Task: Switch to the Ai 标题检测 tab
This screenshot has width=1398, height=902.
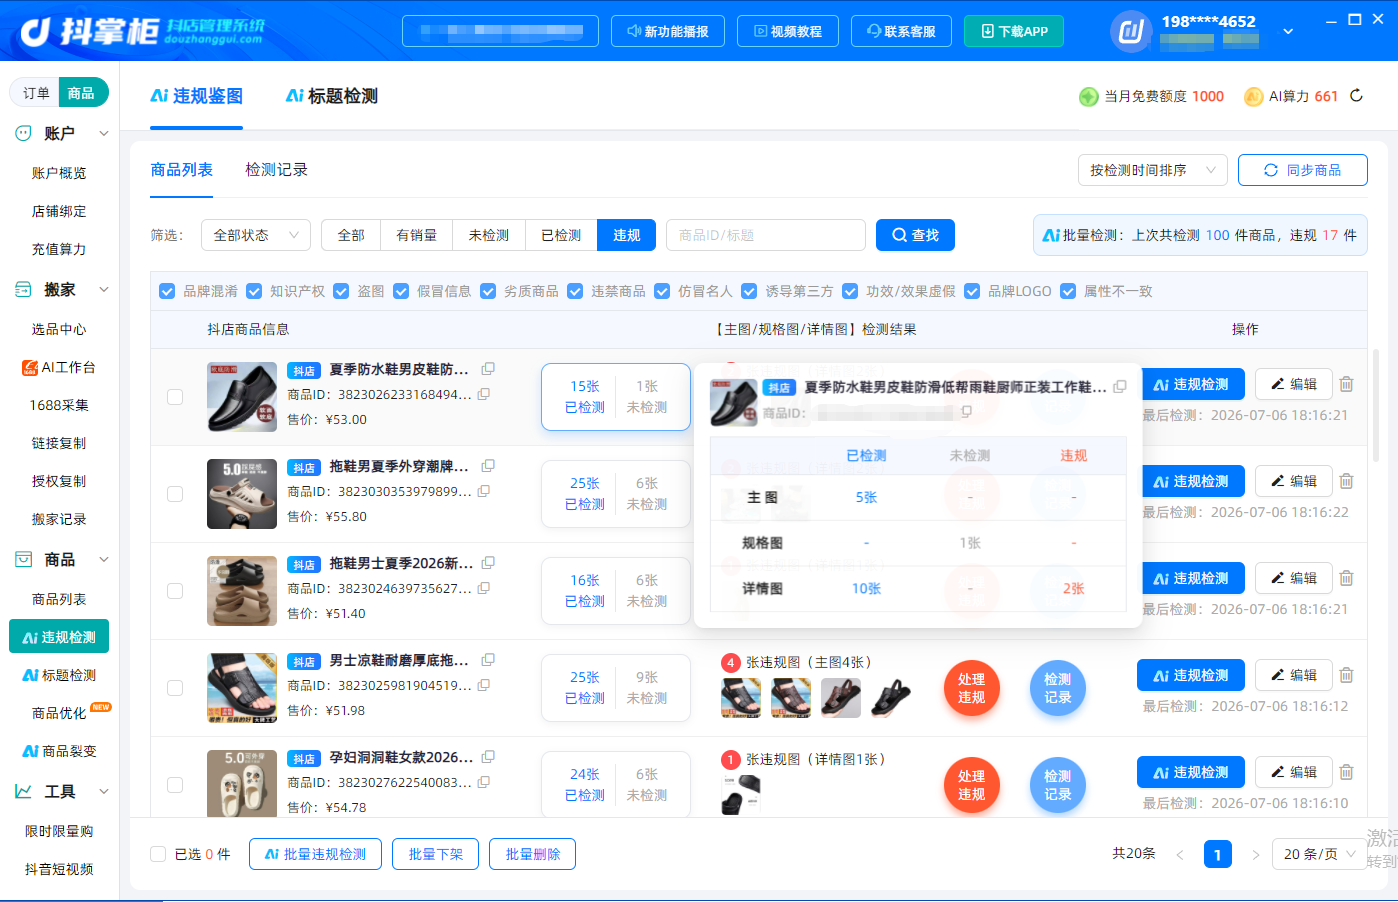Action: (331, 96)
